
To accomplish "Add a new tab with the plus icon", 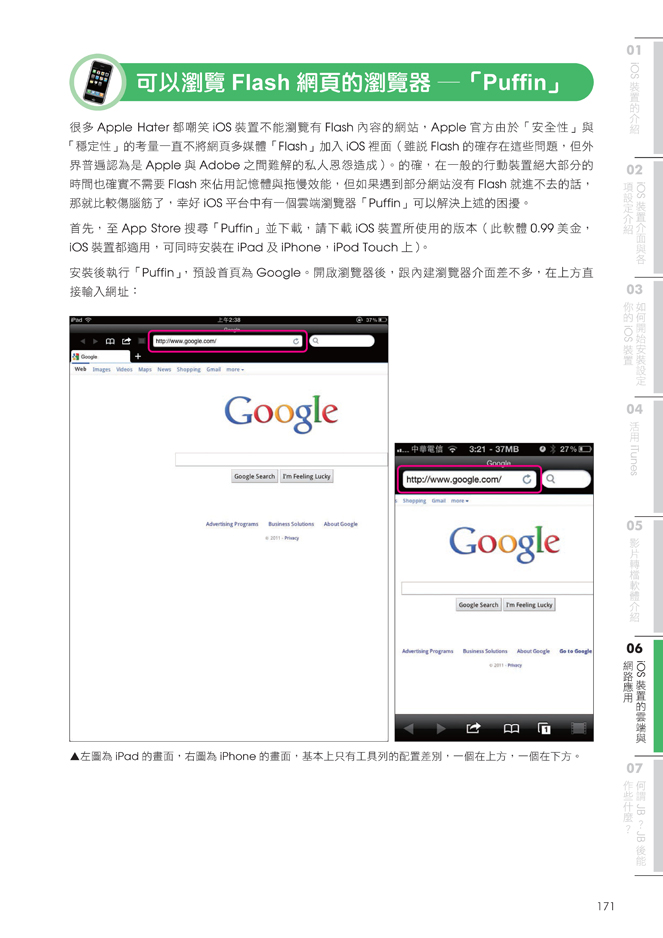I will pos(138,356).
